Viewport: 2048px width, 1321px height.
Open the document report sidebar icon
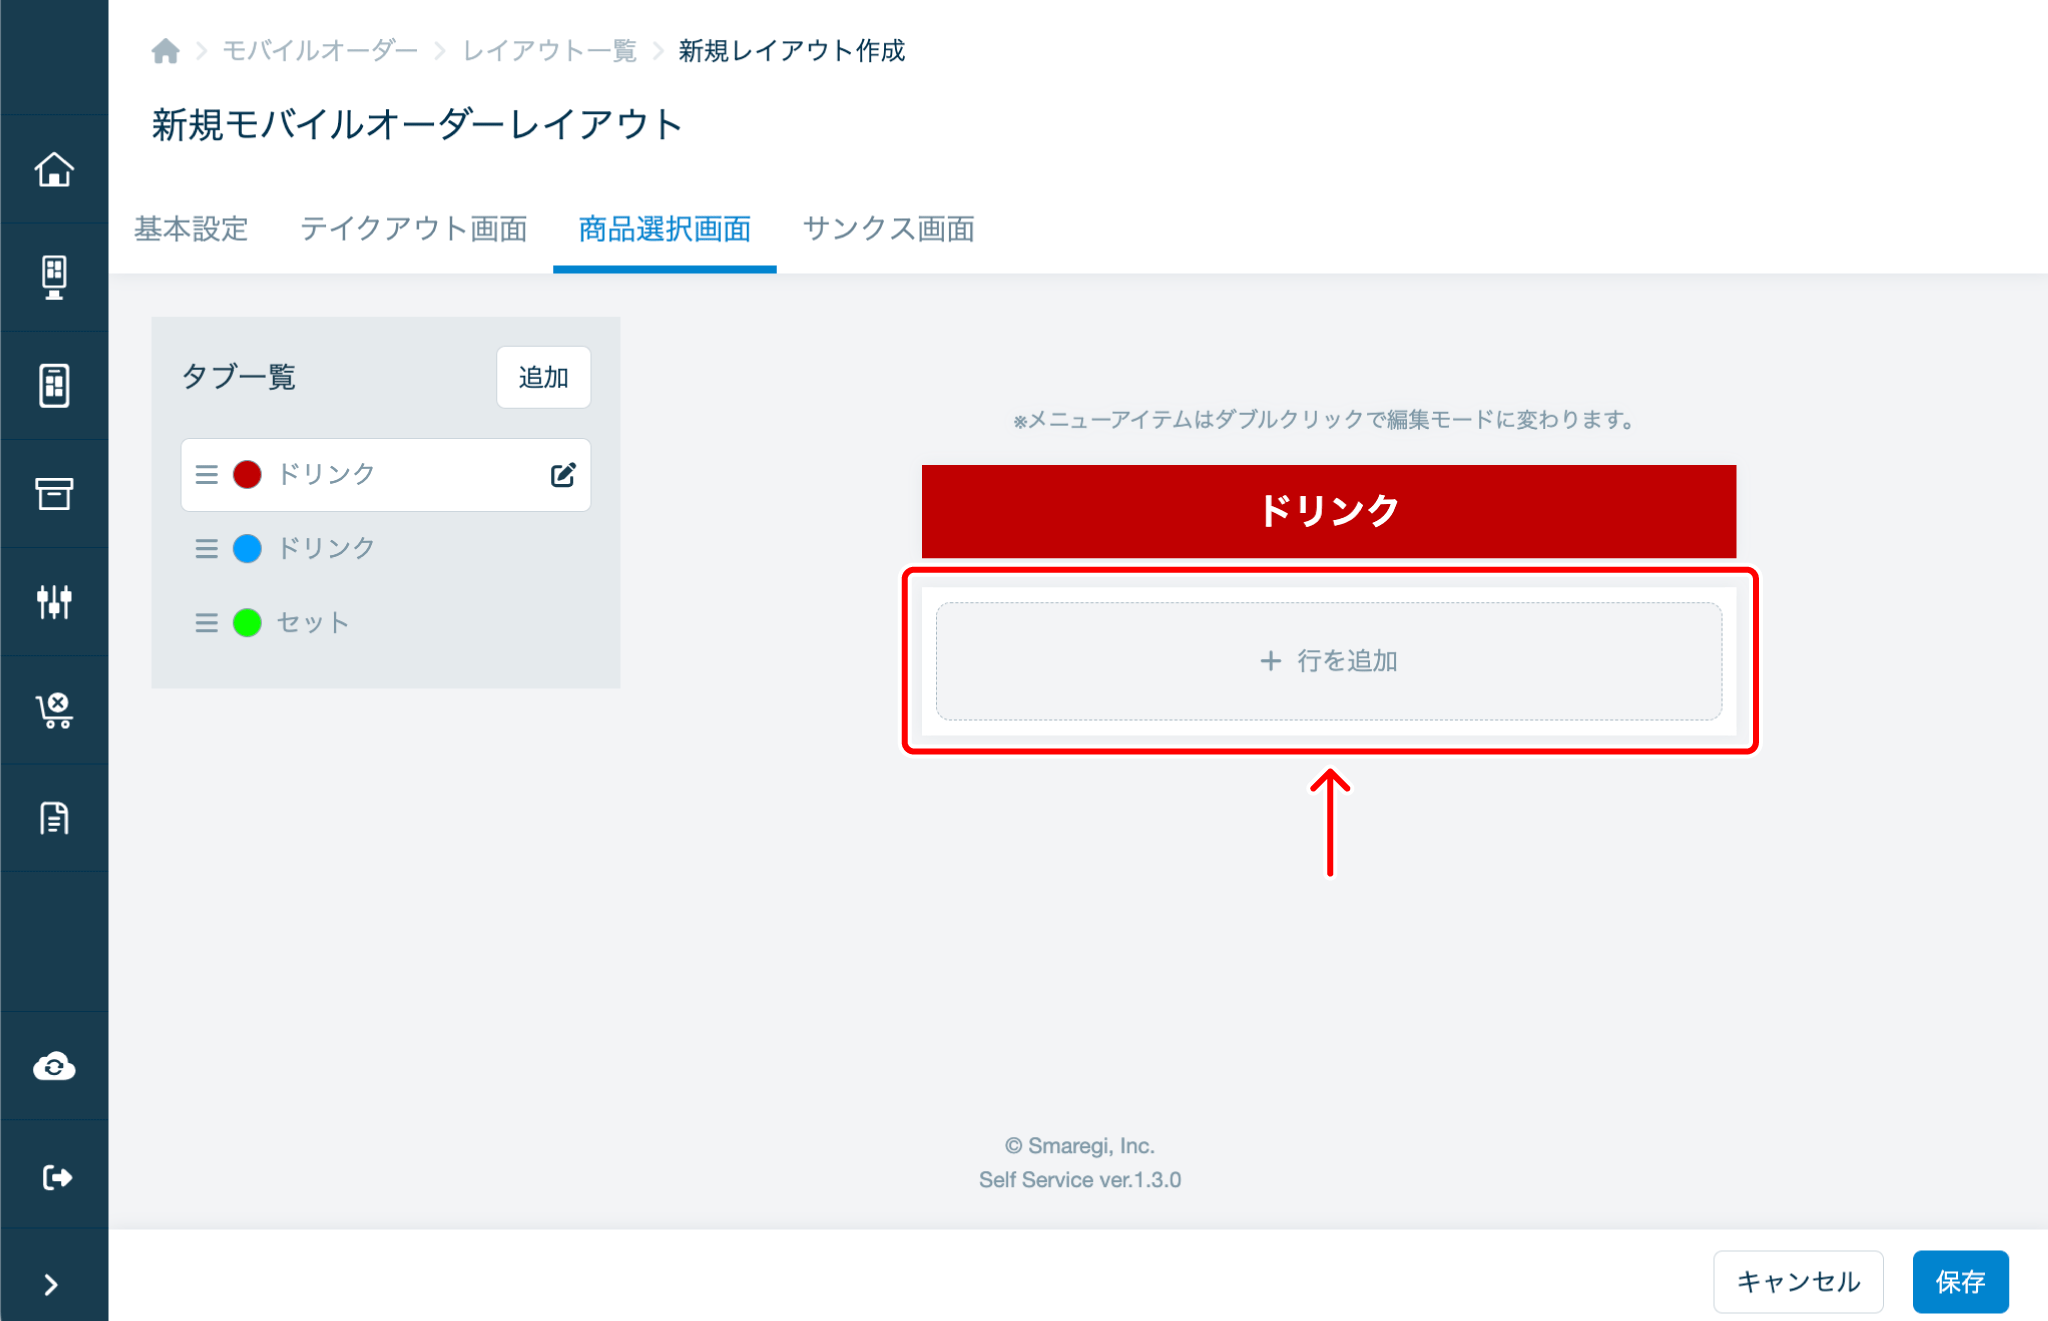click(54, 818)
